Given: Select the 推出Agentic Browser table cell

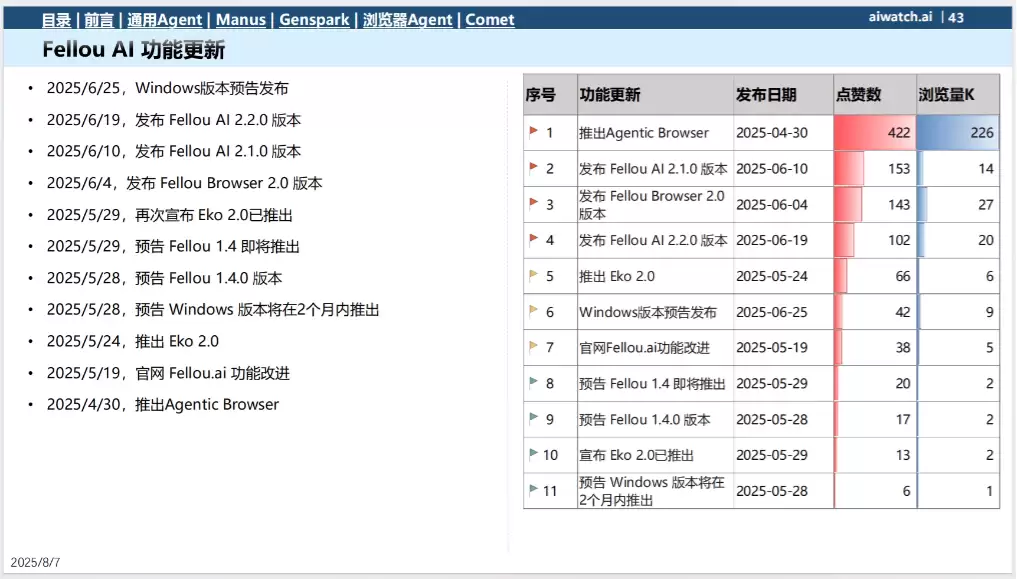Looking at the screenshot, I should pos(655,133).
